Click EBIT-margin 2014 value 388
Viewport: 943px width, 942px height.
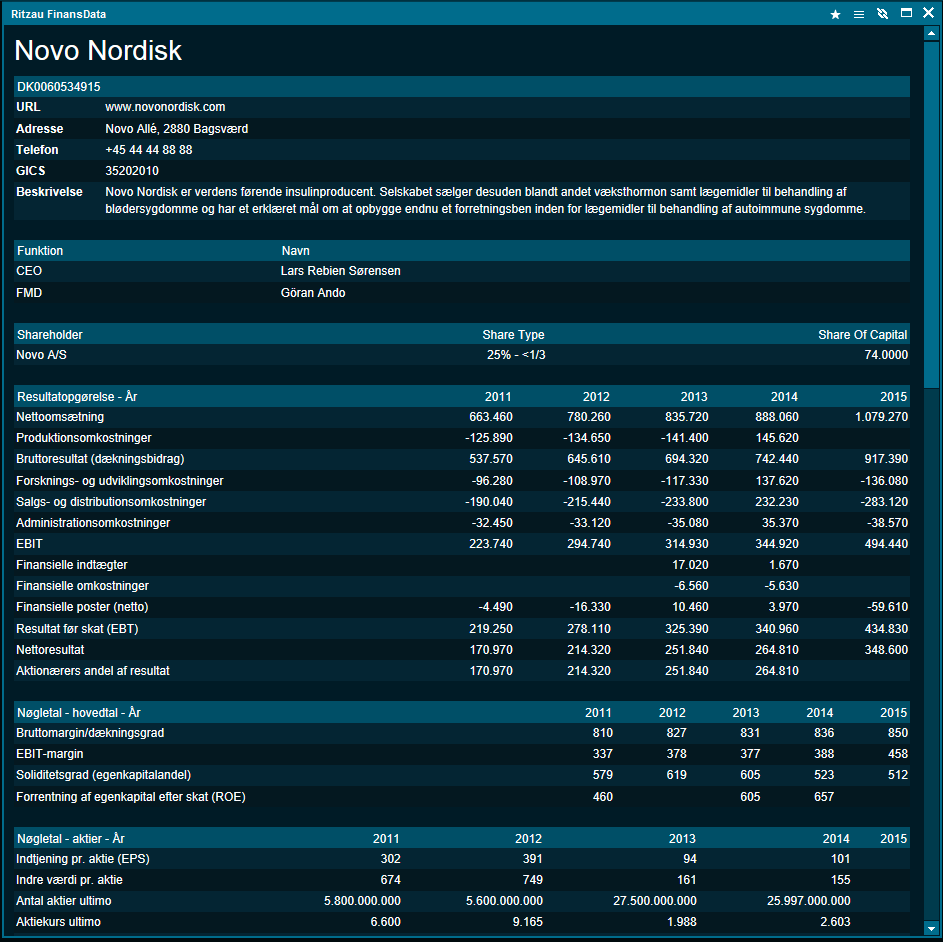(x=824, y=754)
